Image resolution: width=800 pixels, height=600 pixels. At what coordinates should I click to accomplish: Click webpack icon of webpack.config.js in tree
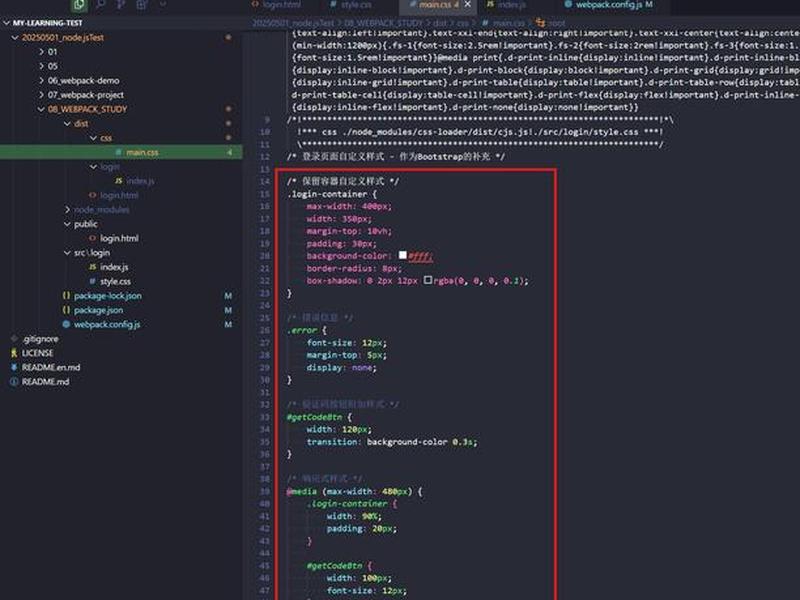[x=66, y=324]
